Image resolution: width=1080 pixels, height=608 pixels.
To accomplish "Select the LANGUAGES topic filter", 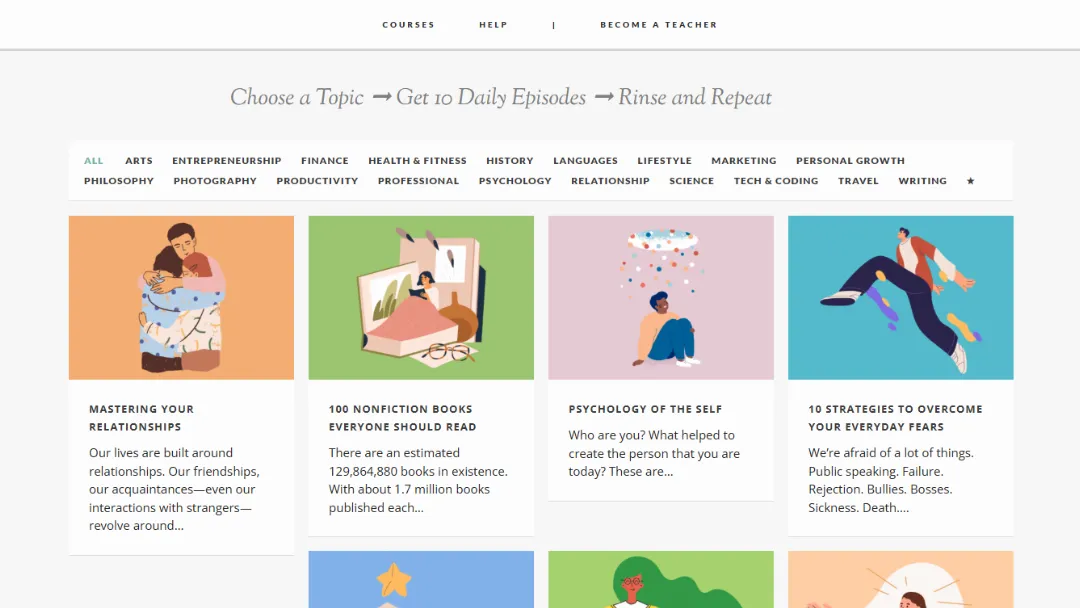I will 585,160.
